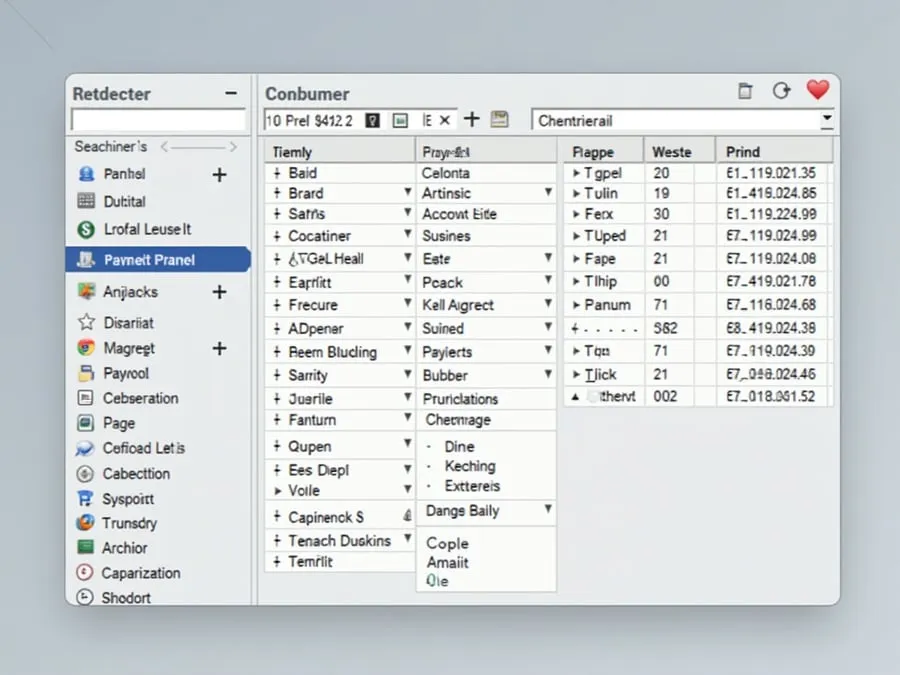The width and height of the screenshot is (900, 675).
Task: Click the value E7_018.081.52
Action: [x=771, y=397]
